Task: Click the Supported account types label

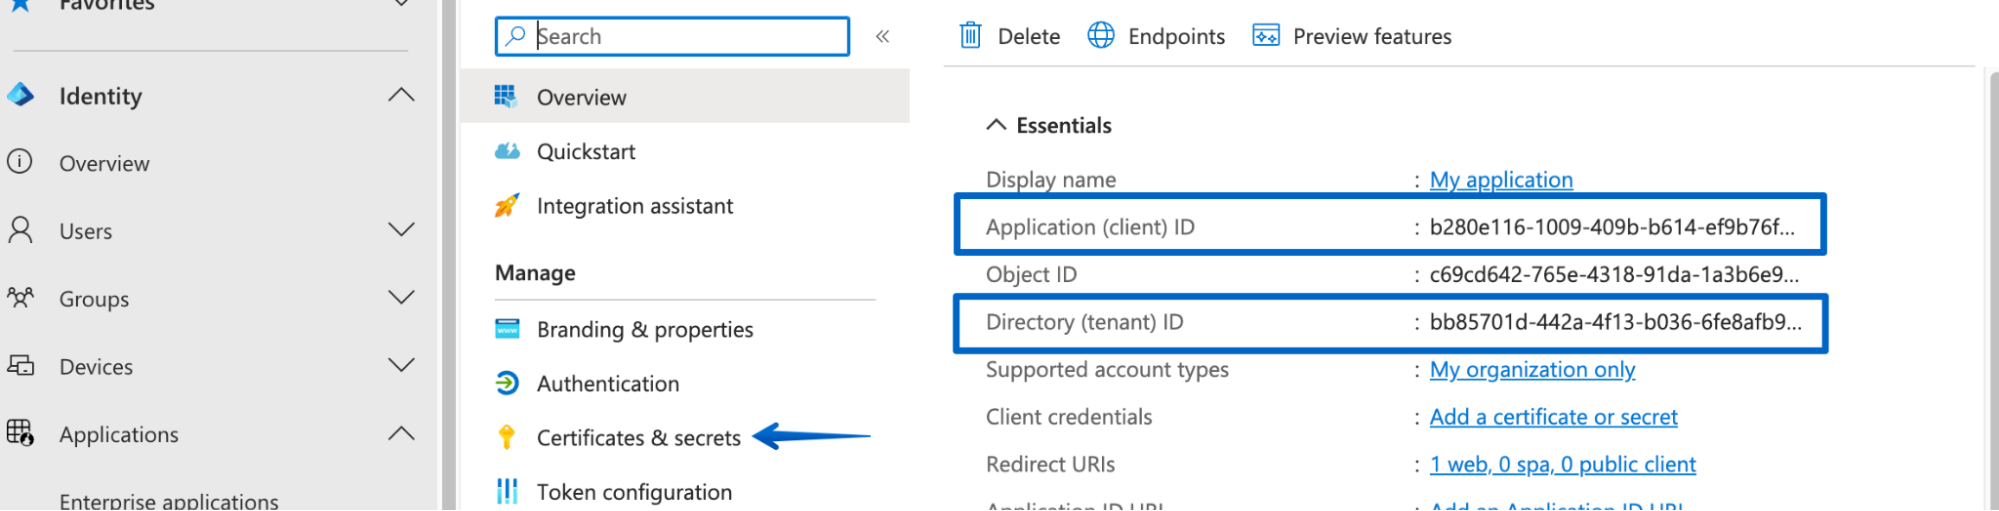Action: [x=1107, y=370]
